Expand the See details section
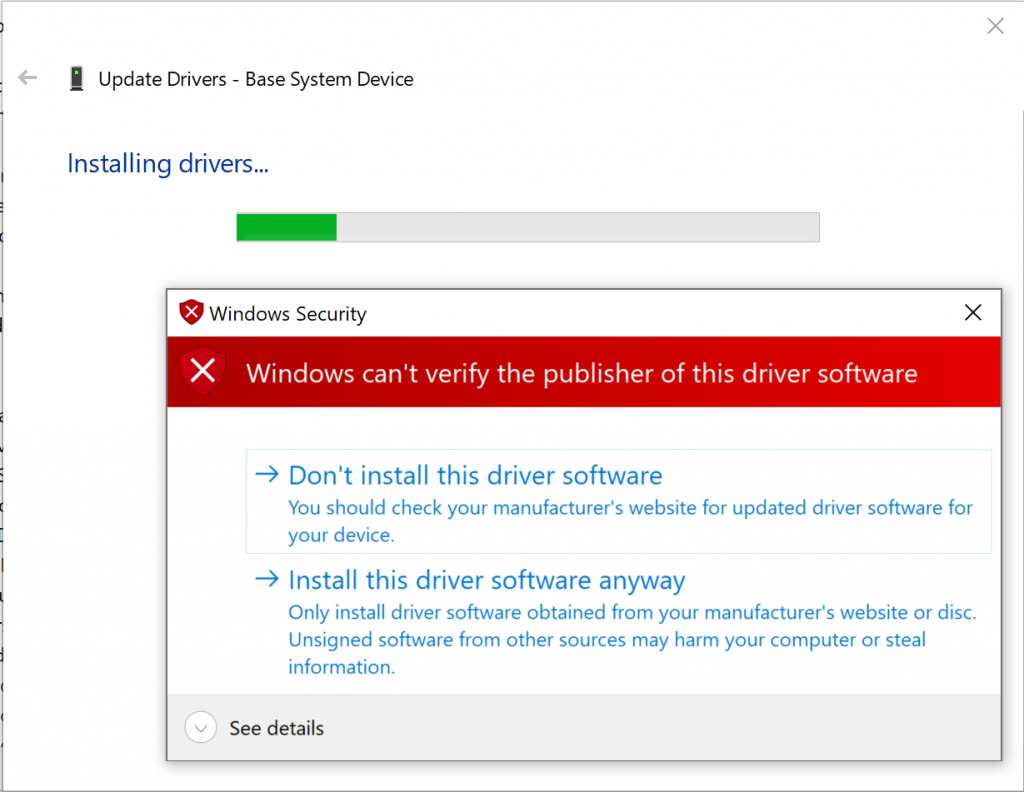1024x792 pixels. tap(276, 728)
